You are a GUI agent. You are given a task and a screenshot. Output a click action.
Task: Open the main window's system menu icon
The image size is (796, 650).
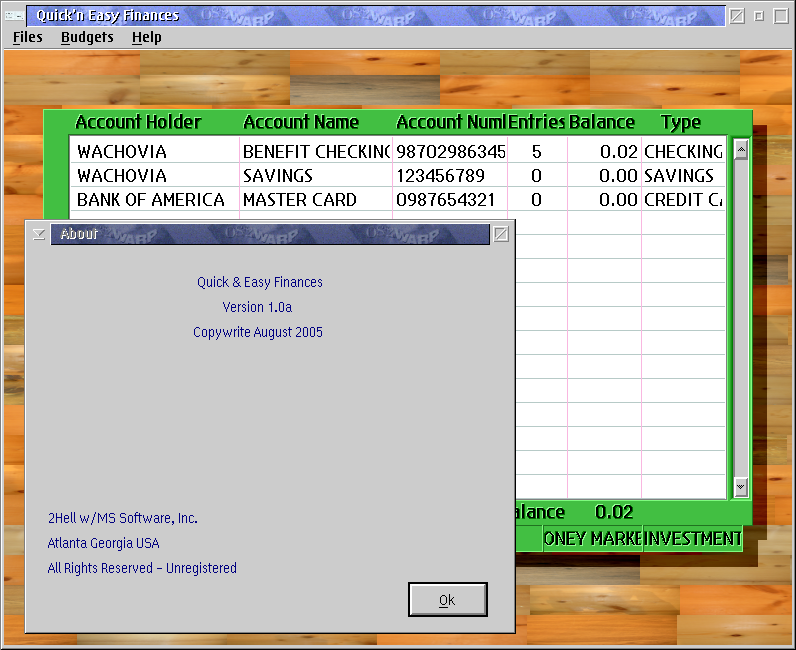[x=15, y=15]
